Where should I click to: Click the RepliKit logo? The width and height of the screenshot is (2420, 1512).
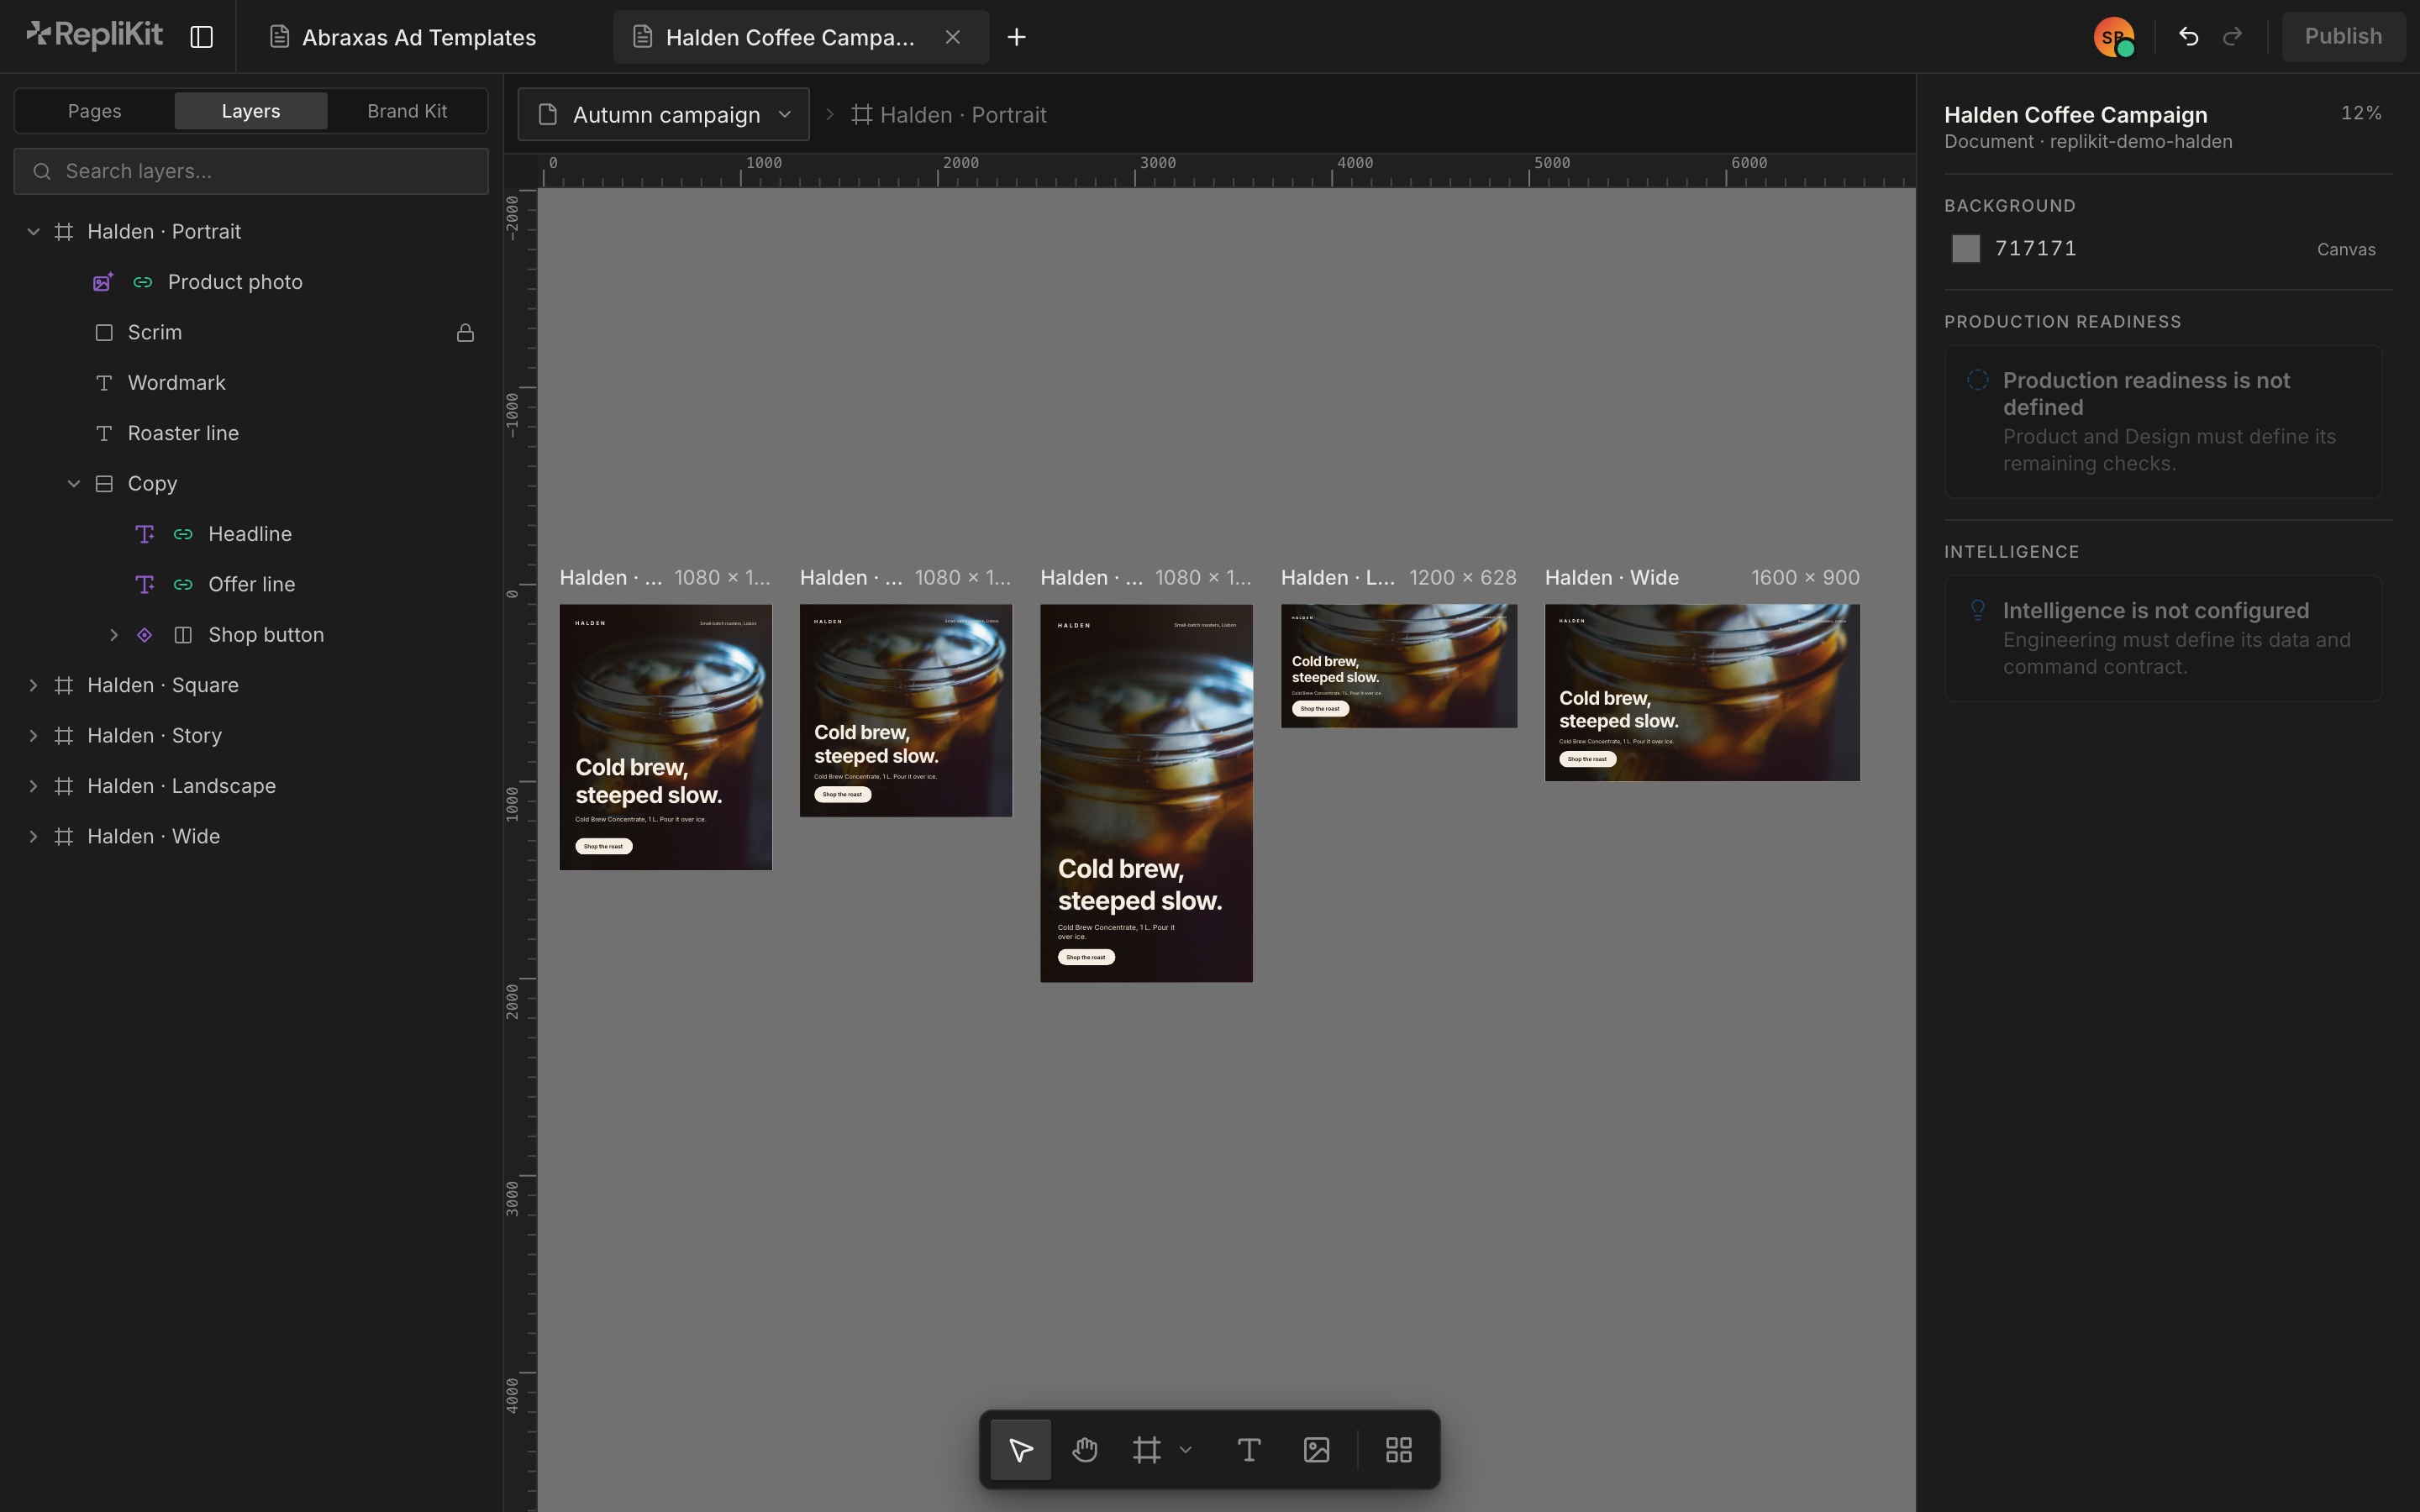tap(94, 35)
